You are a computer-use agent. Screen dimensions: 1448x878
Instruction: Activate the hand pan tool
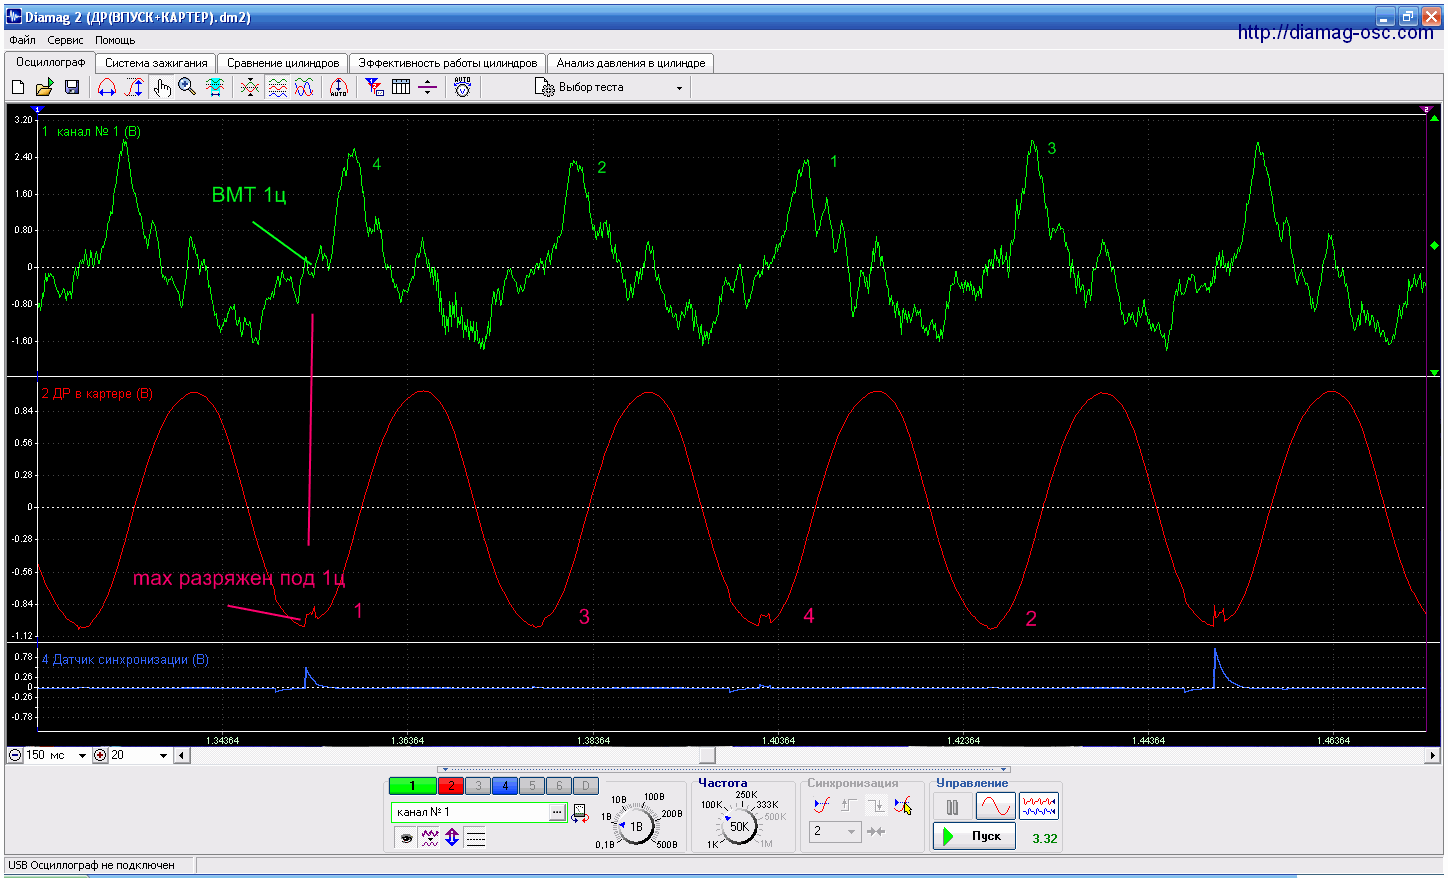click(162, 88)
